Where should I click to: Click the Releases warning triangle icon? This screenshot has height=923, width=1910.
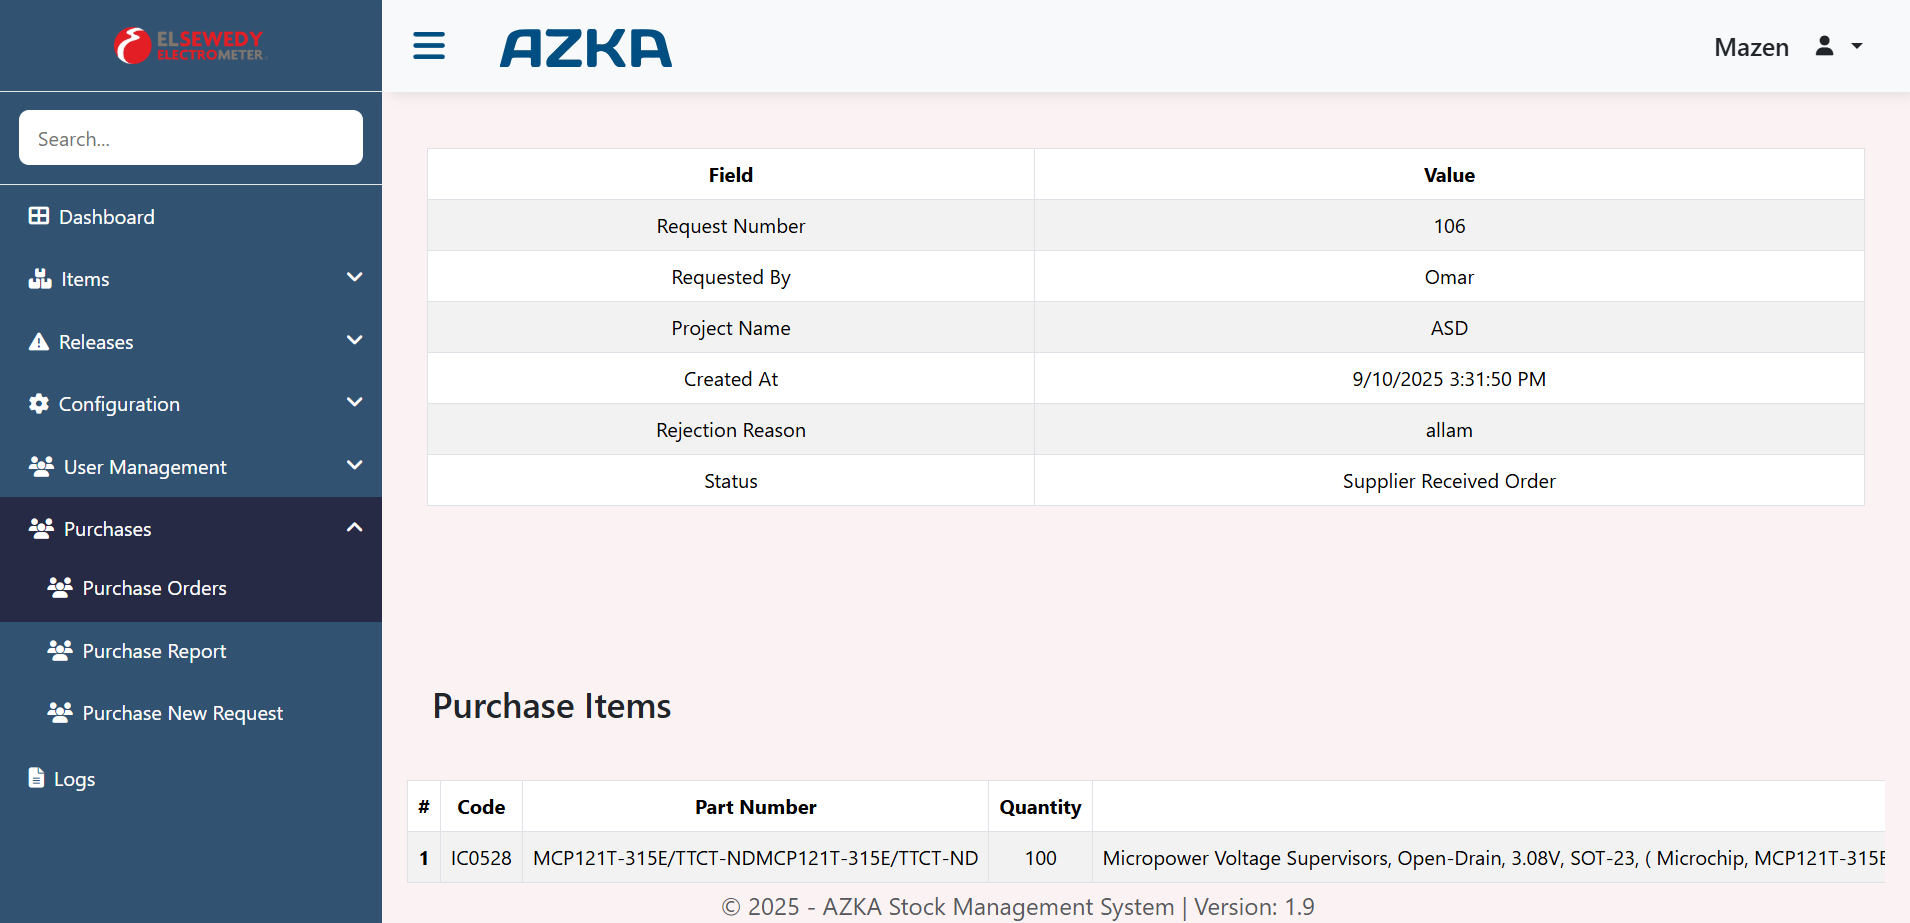[x=39, y=342]
